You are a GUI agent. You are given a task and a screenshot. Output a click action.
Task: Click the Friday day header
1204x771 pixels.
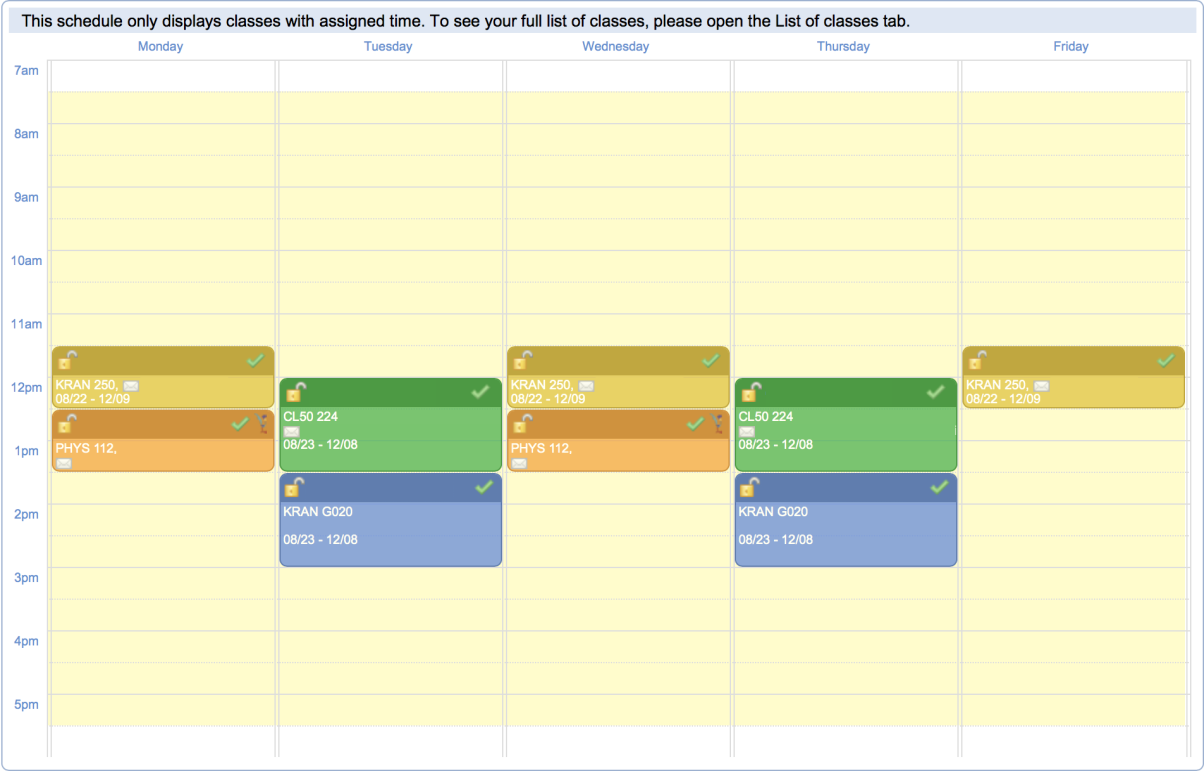1070,46
